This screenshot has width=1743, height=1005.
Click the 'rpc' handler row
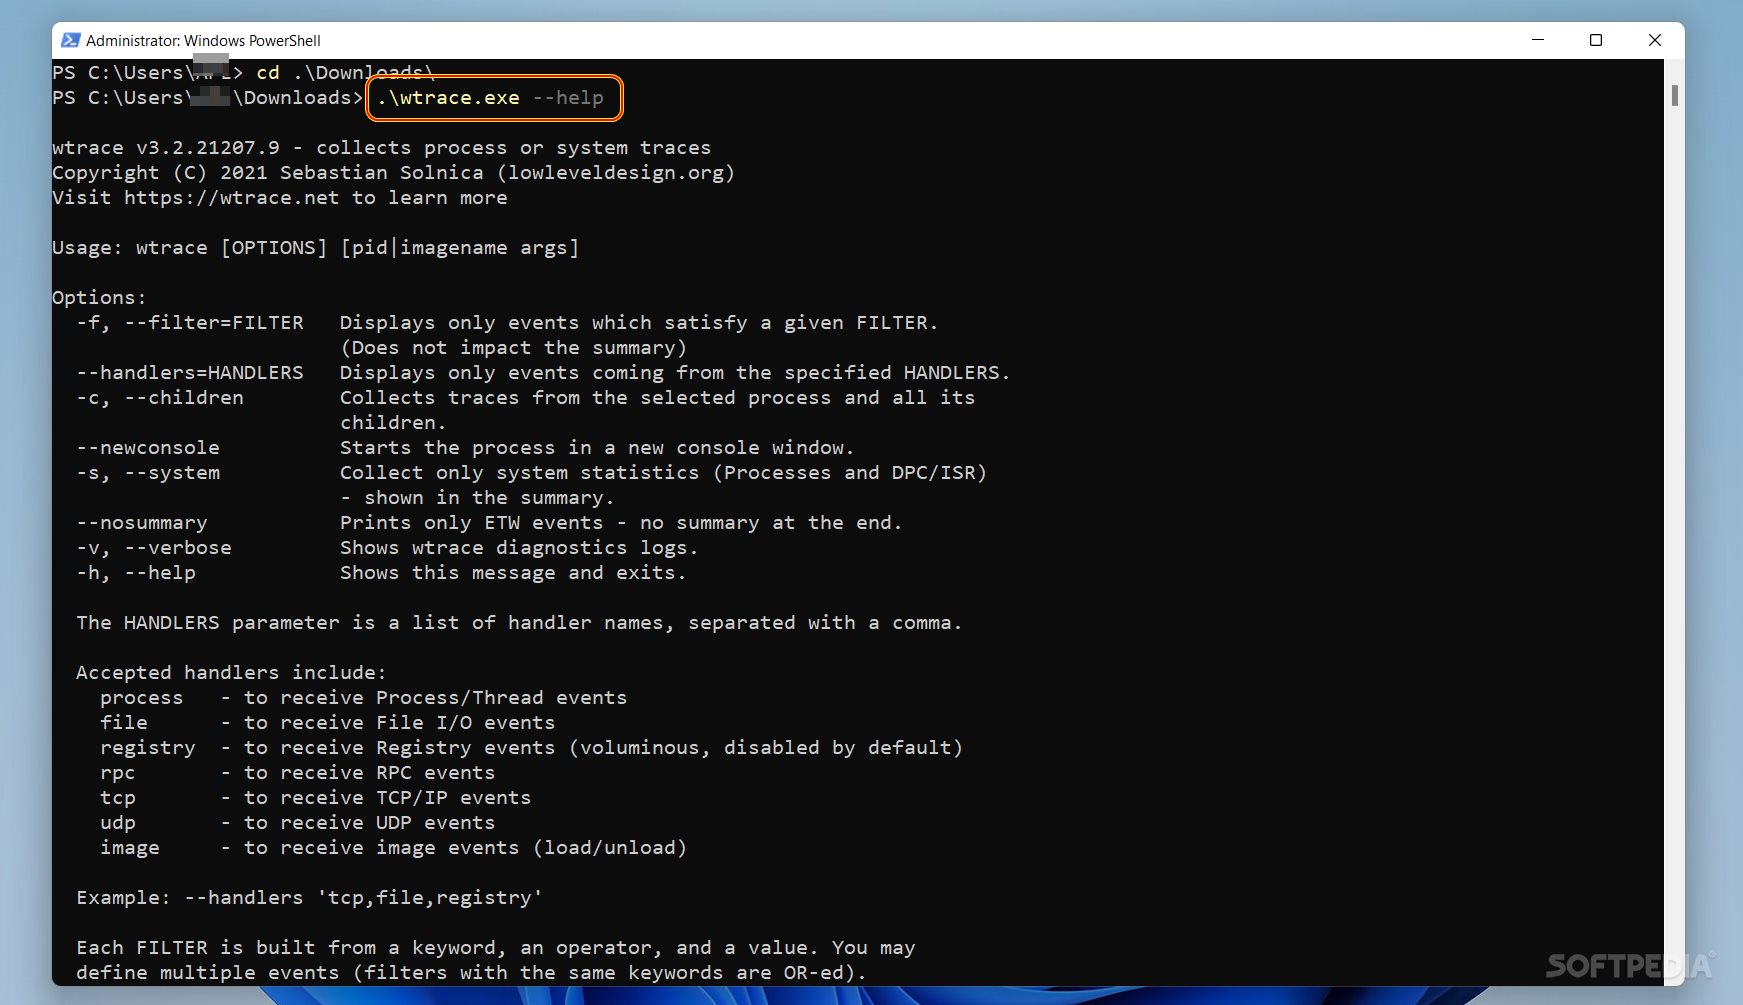click(x=297, y=773)
